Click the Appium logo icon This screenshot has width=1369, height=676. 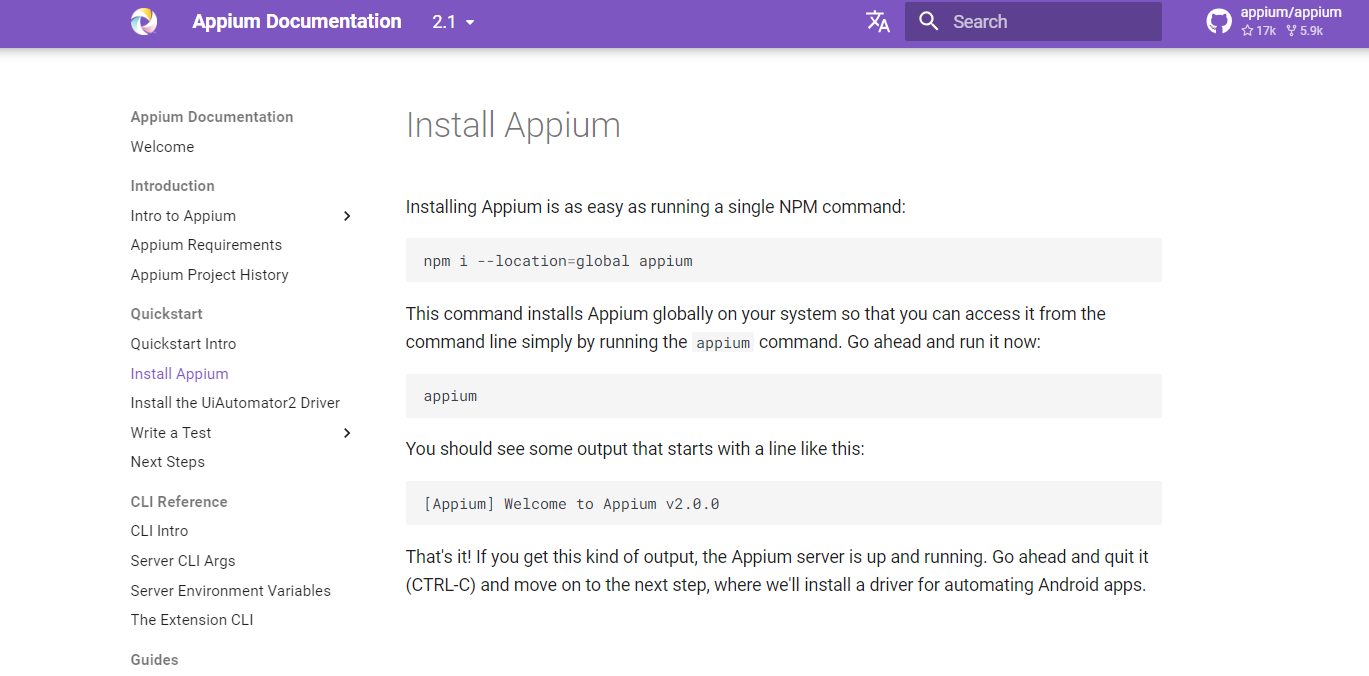coord(144,21)
